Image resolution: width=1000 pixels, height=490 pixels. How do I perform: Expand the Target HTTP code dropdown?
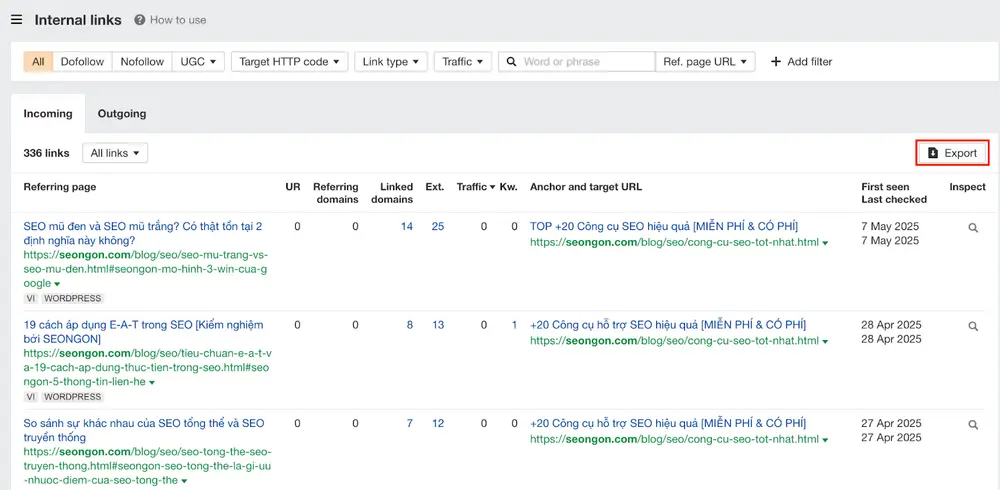(x=290, y=62)
